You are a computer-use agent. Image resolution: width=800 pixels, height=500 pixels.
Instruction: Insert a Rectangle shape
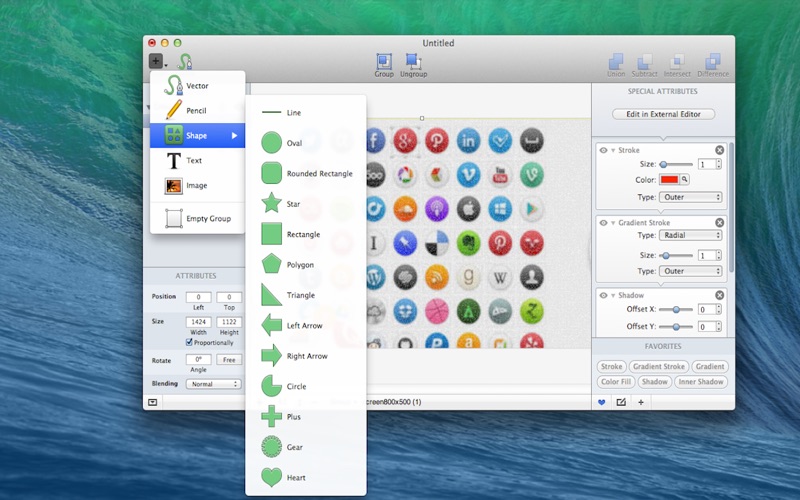(x=306, y=234)
